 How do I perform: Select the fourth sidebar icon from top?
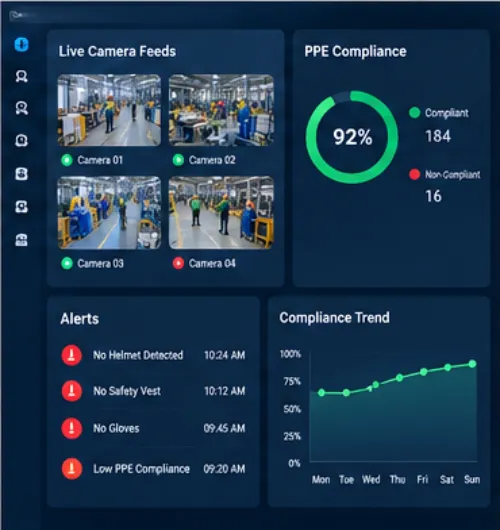point(22,140)
